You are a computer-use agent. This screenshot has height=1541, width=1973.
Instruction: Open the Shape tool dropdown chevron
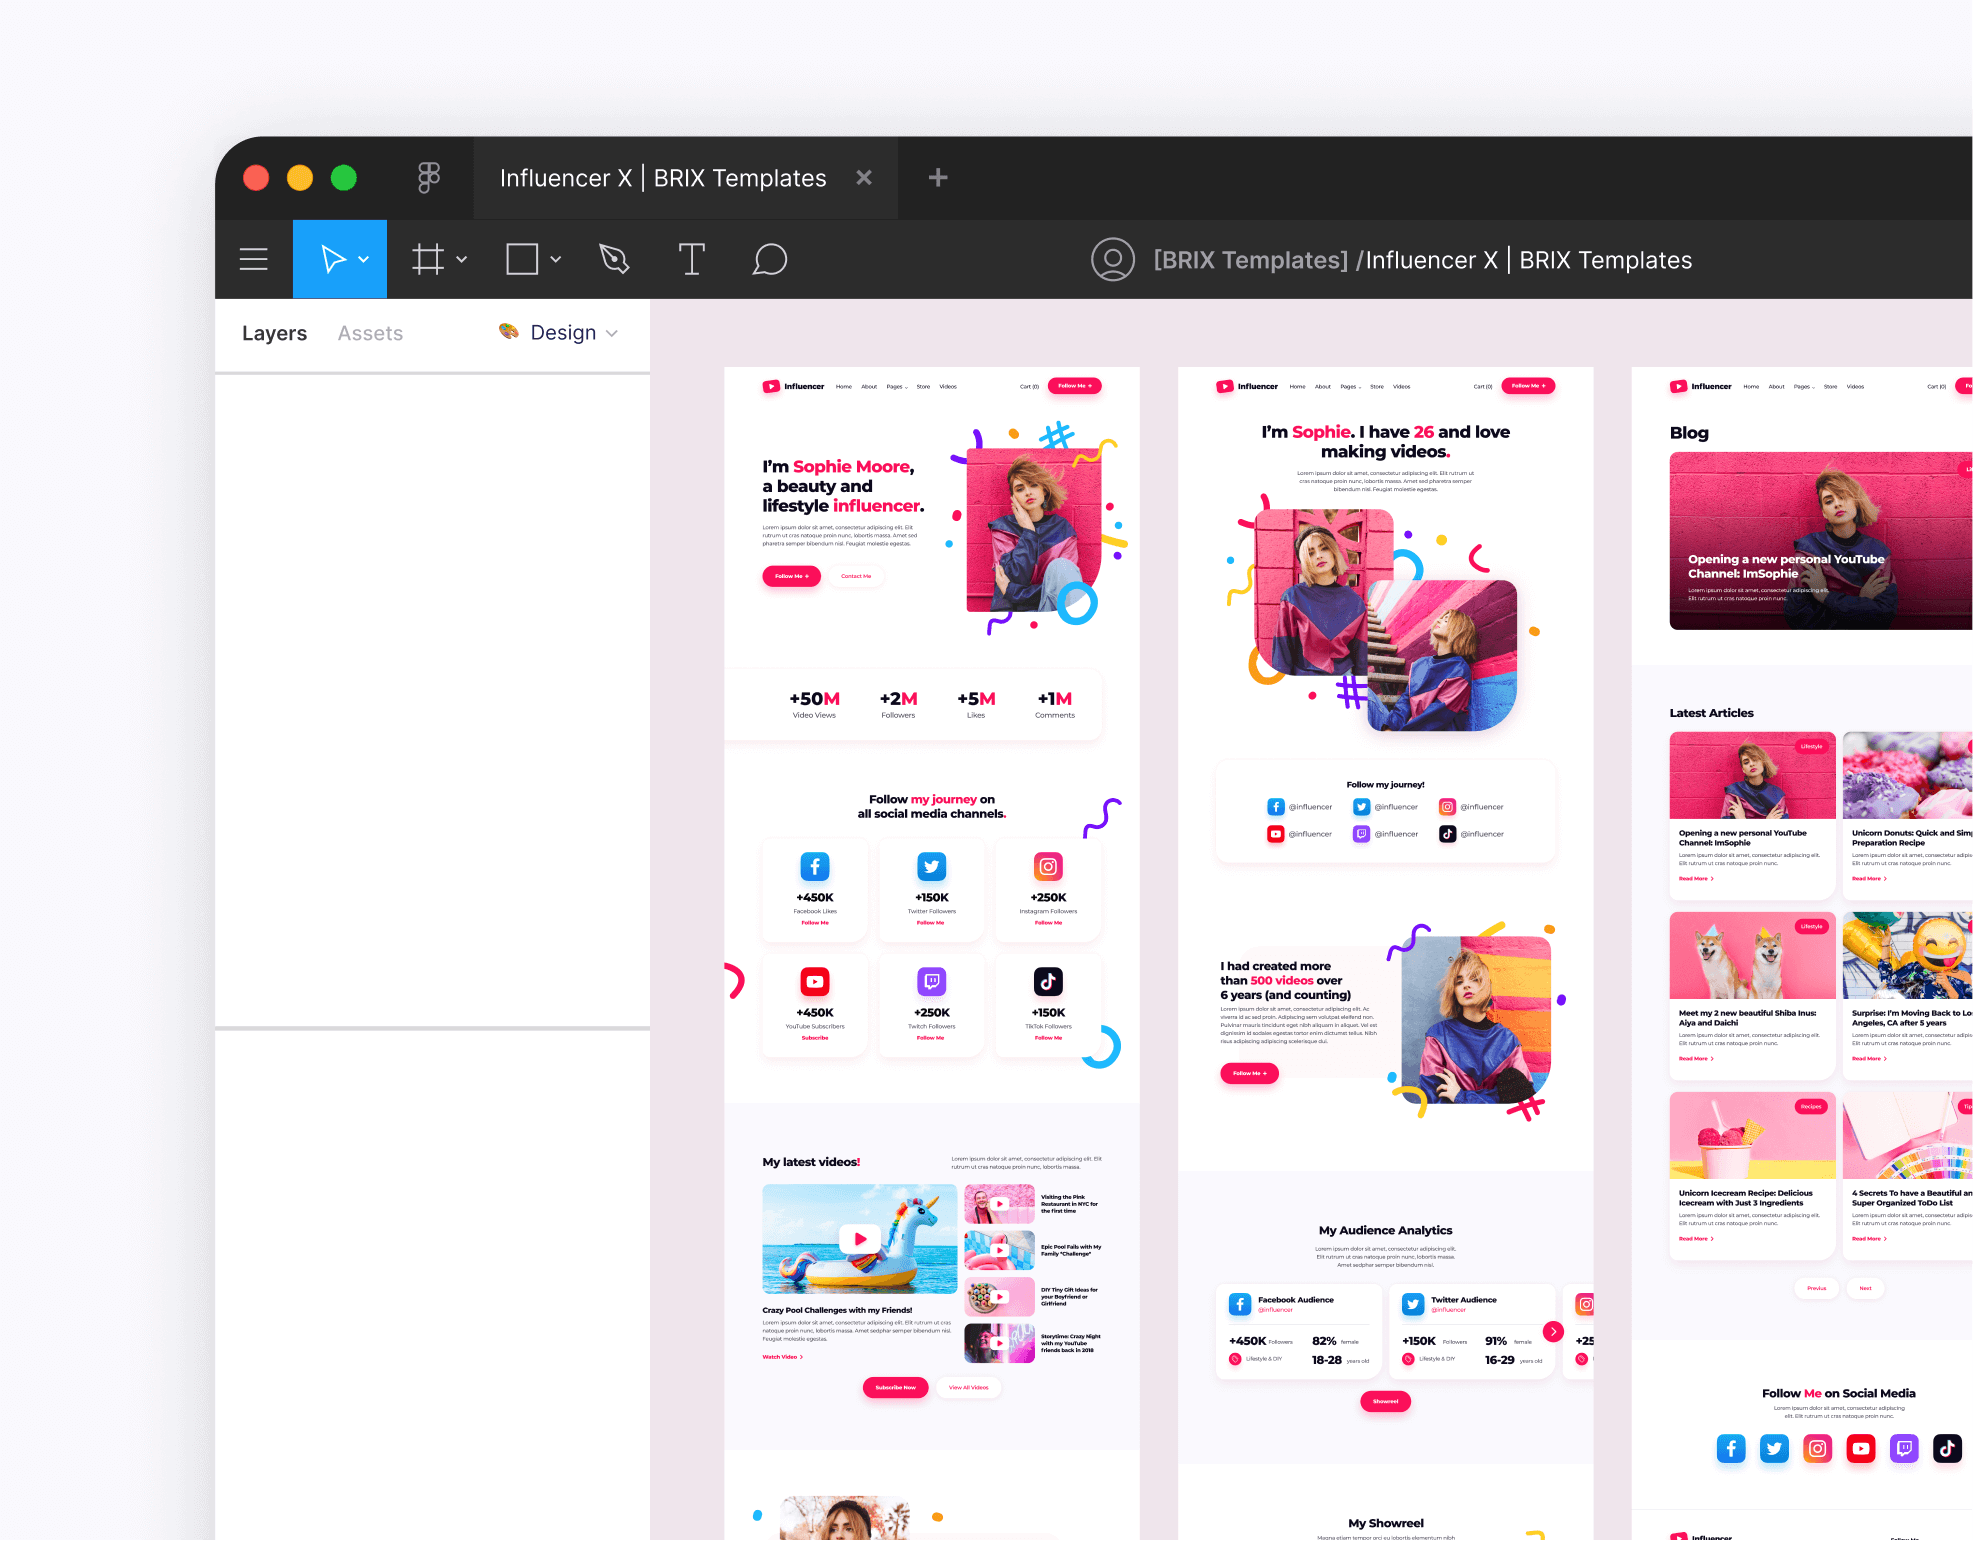click(x=556, y=259)
